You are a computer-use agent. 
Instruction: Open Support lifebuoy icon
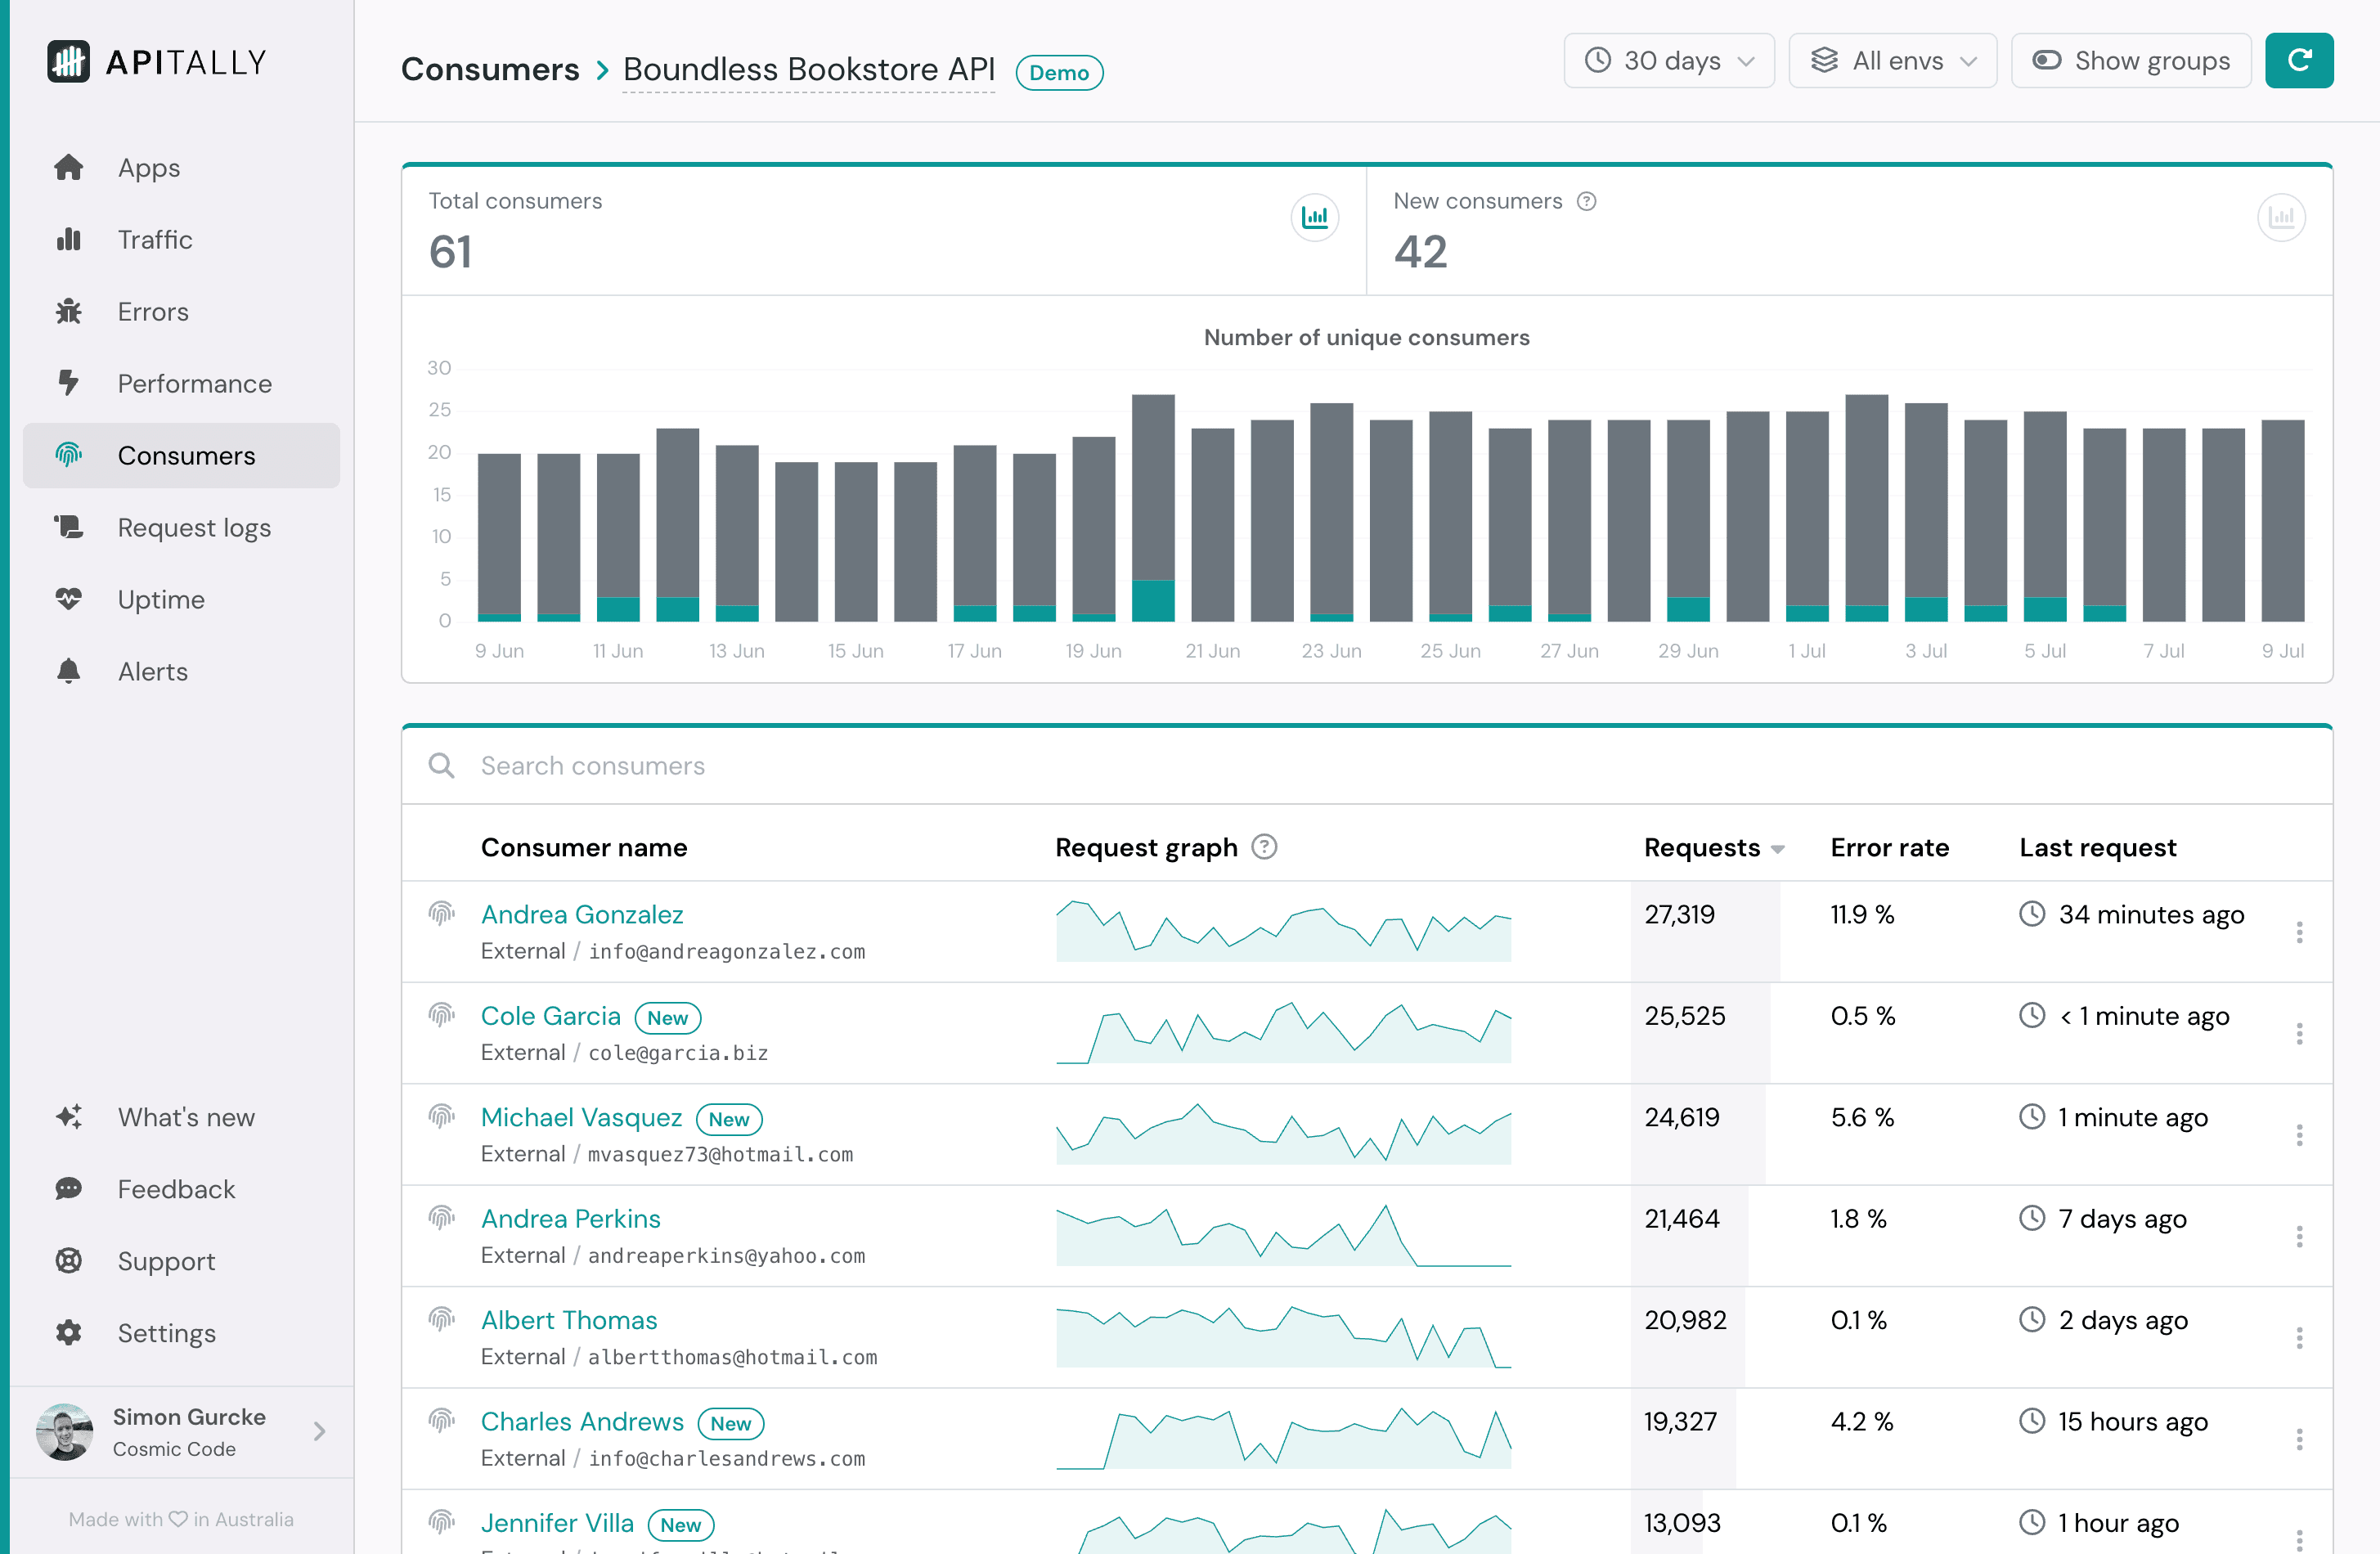(68, 1261)
